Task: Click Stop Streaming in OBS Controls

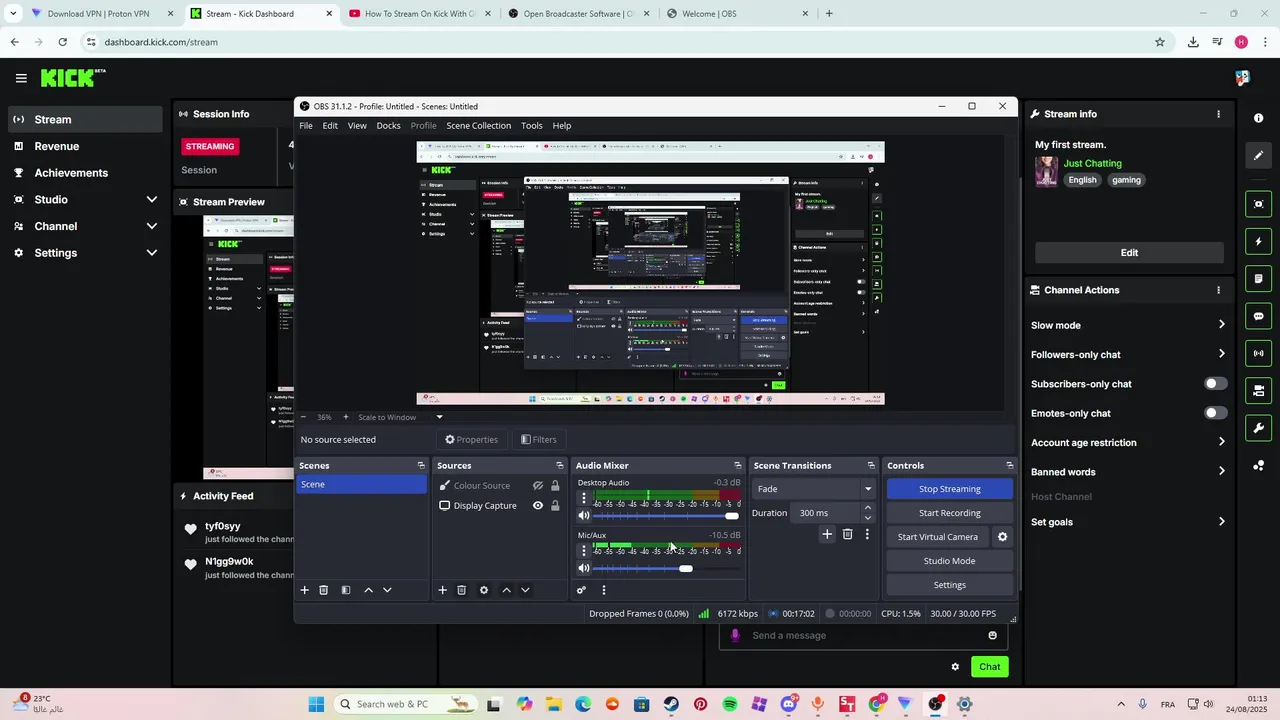Action: coord(950,489)
